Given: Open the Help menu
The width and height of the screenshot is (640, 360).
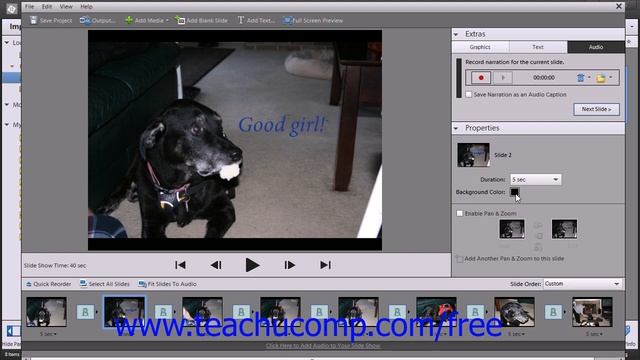Looking at the screenshot, I should pos(86,7).
